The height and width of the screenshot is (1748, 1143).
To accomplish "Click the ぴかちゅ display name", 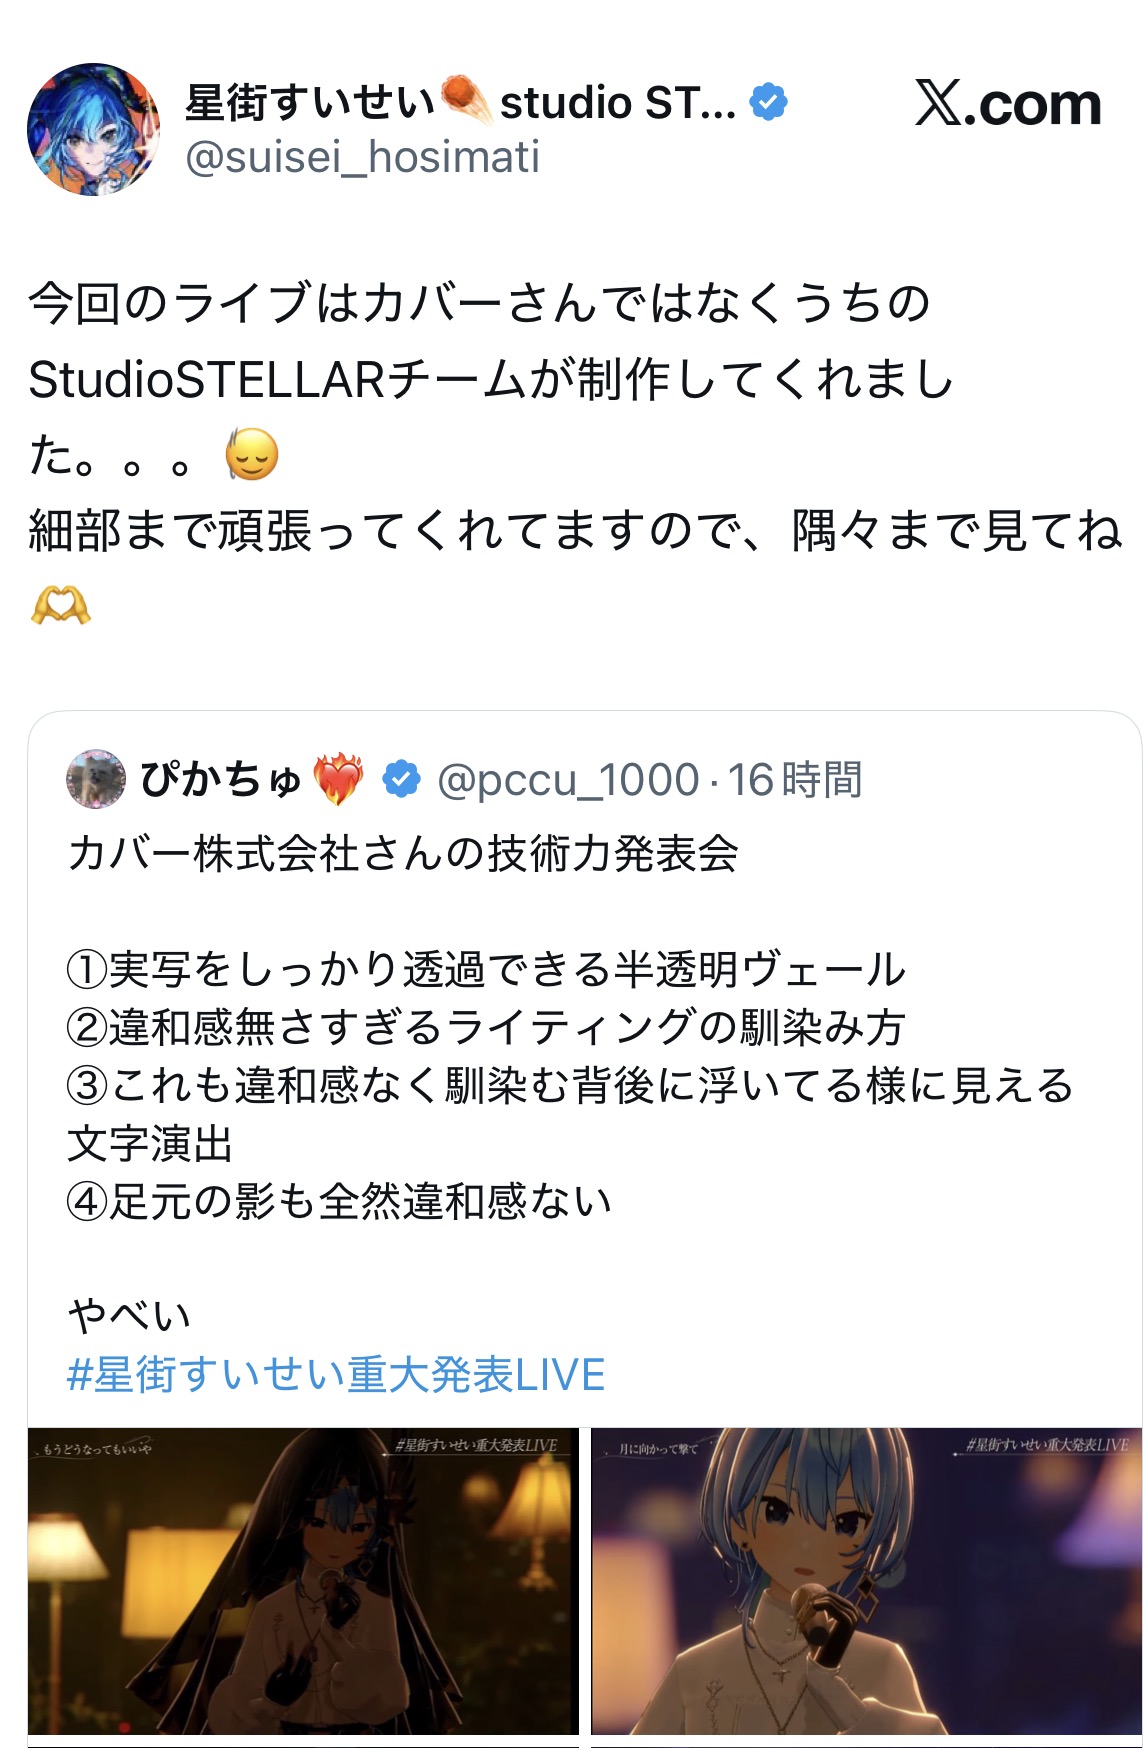I will click(221, 779).
